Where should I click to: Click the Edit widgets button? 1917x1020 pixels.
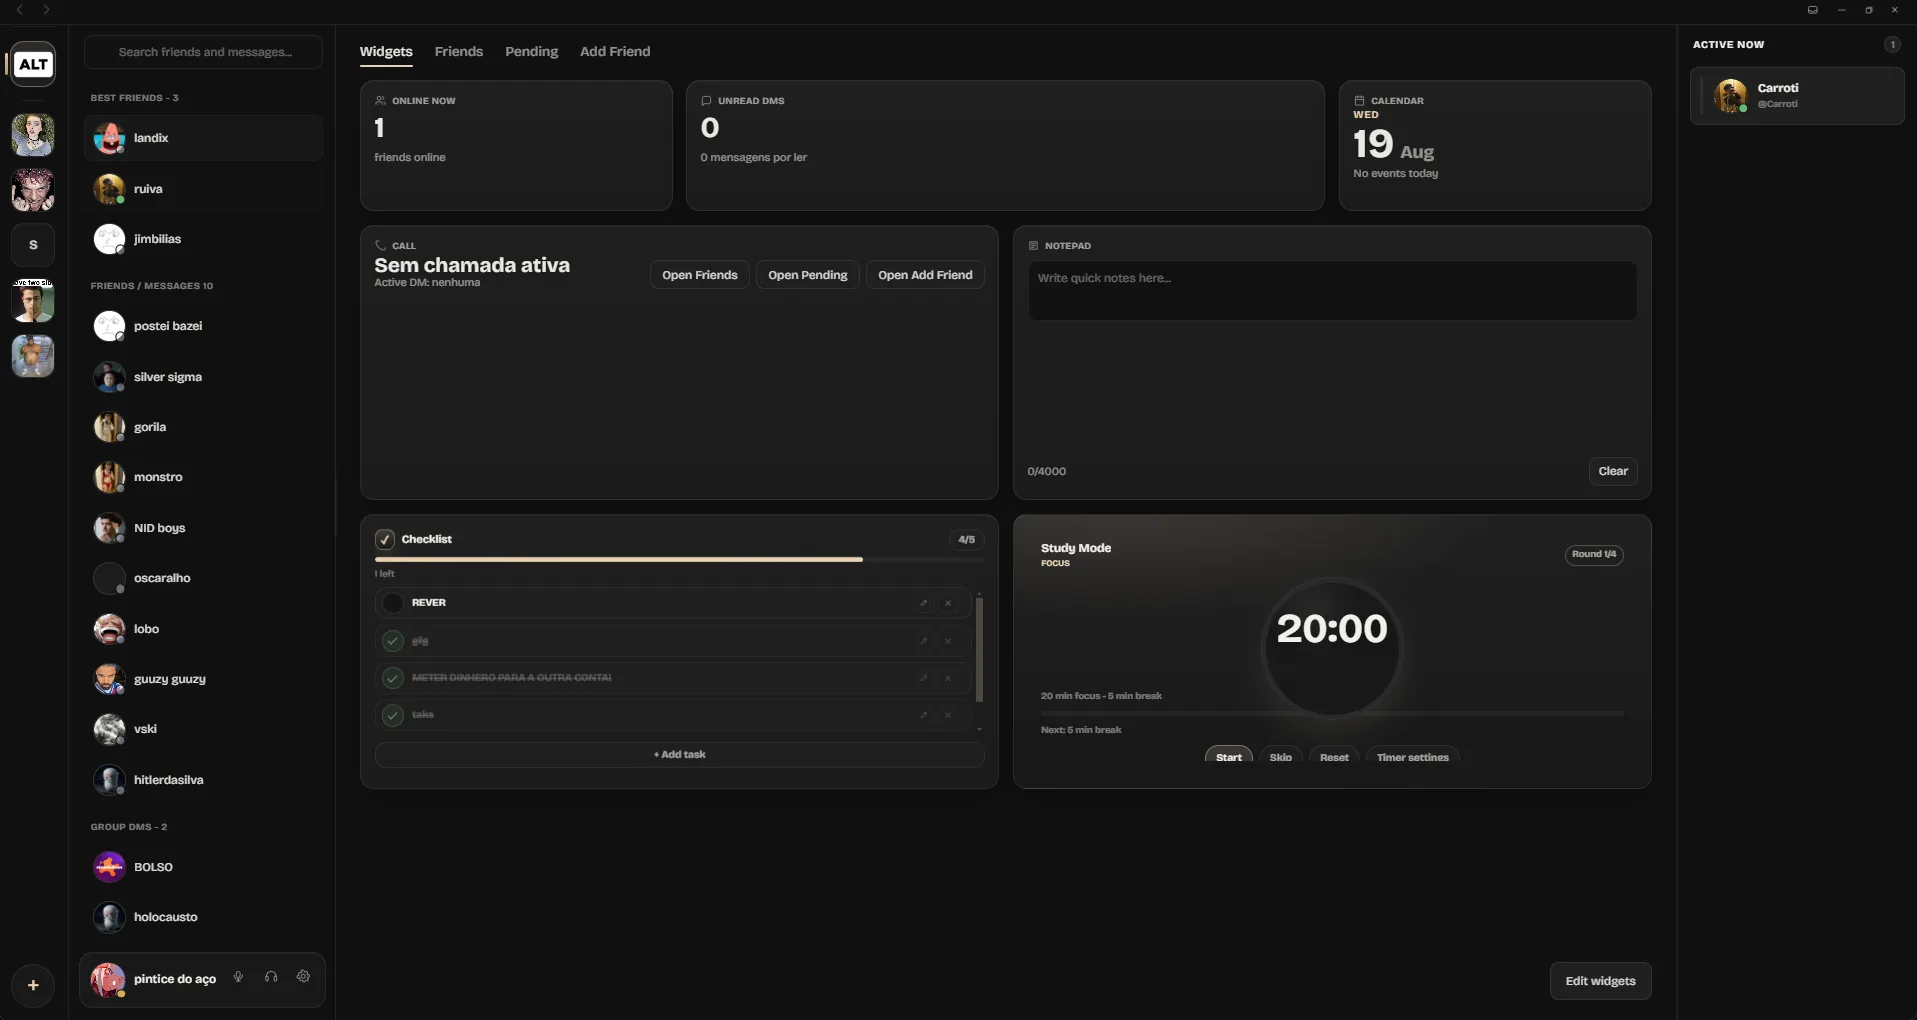coord(1601,981)
